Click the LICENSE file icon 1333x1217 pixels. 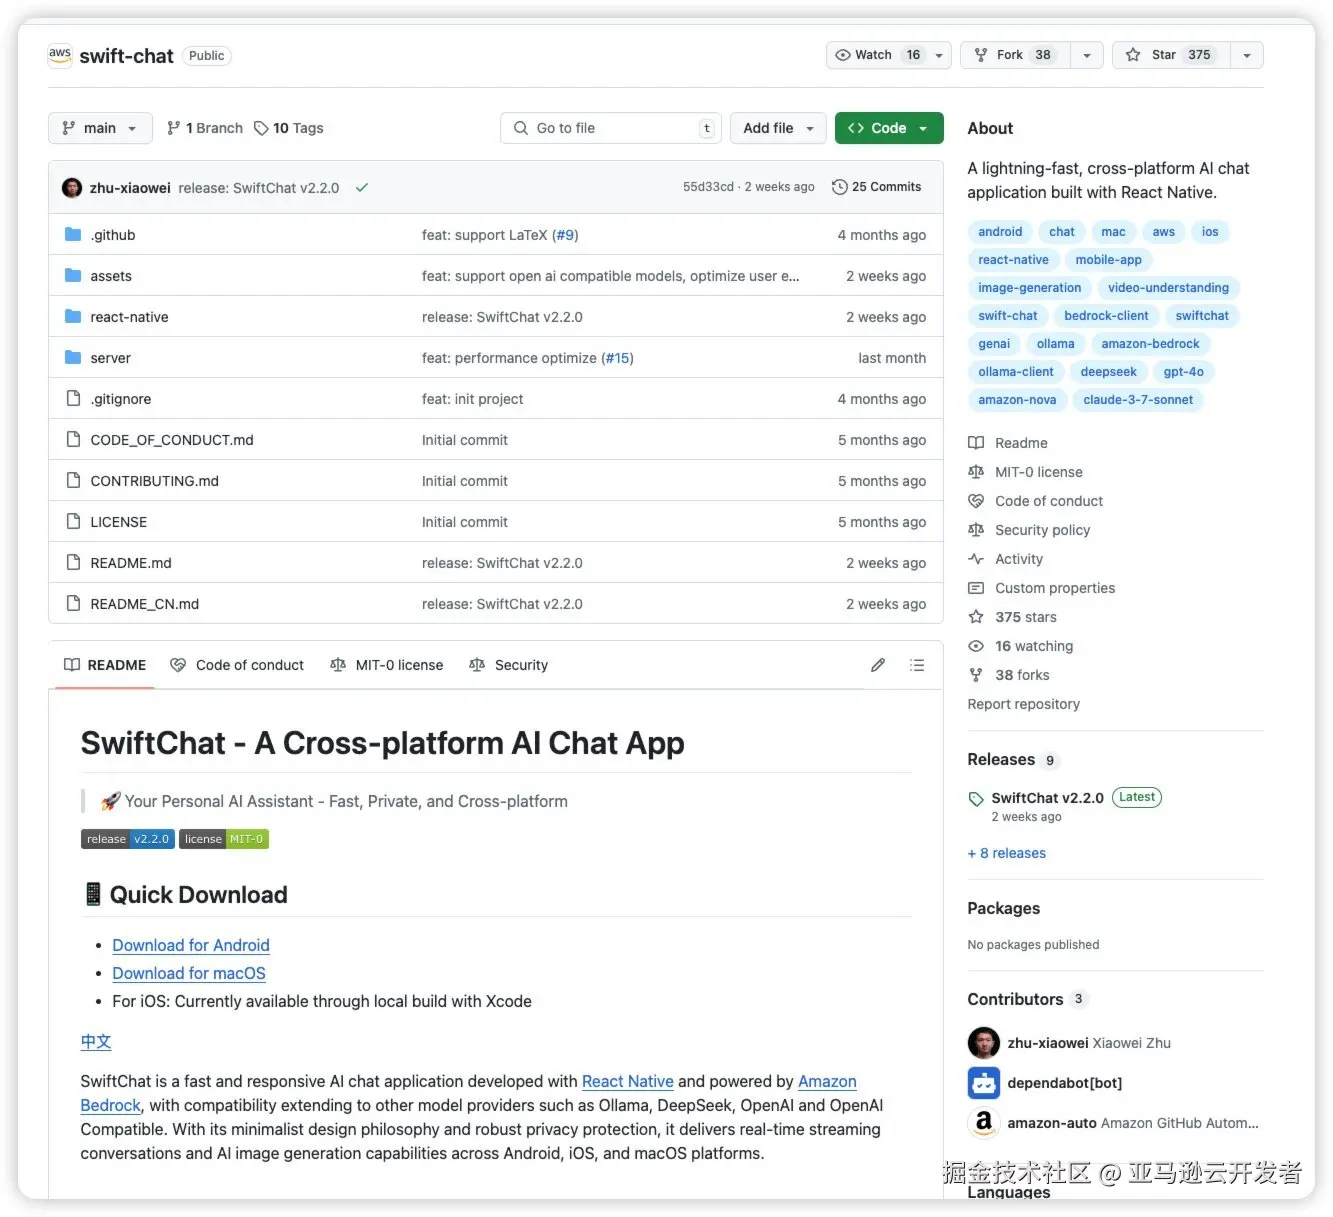tap(73, 522)
